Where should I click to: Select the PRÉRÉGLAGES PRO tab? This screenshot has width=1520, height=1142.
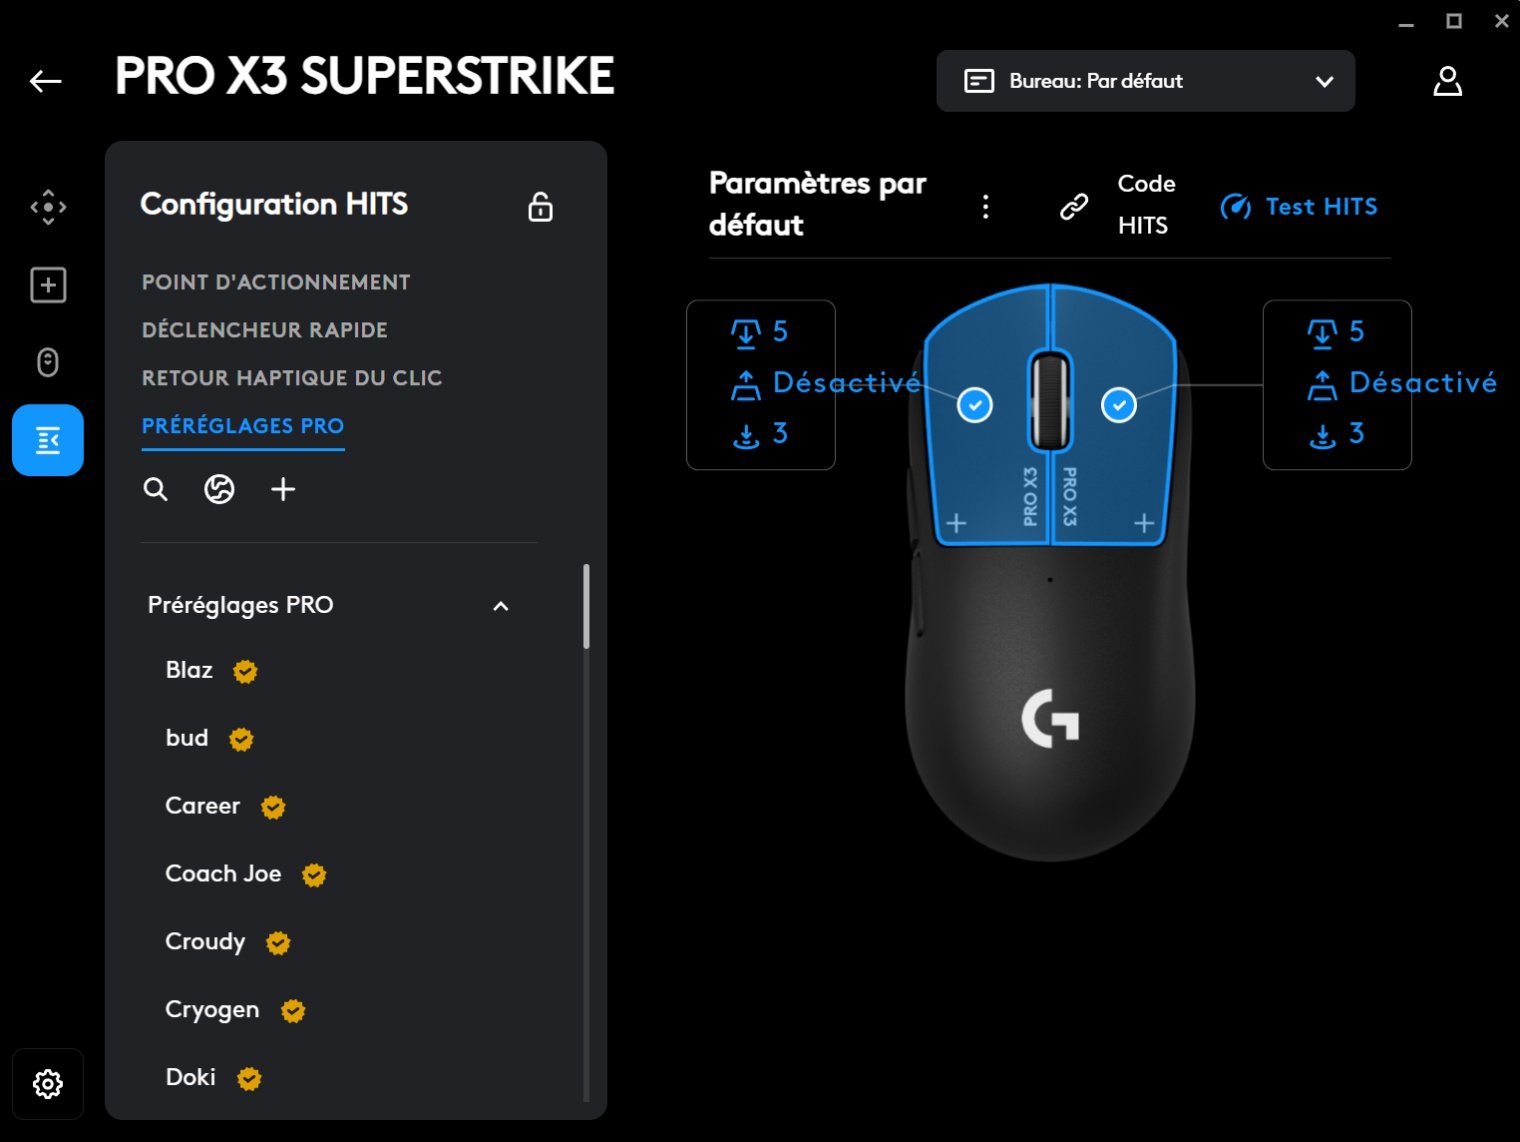click(x=243, y=426)
